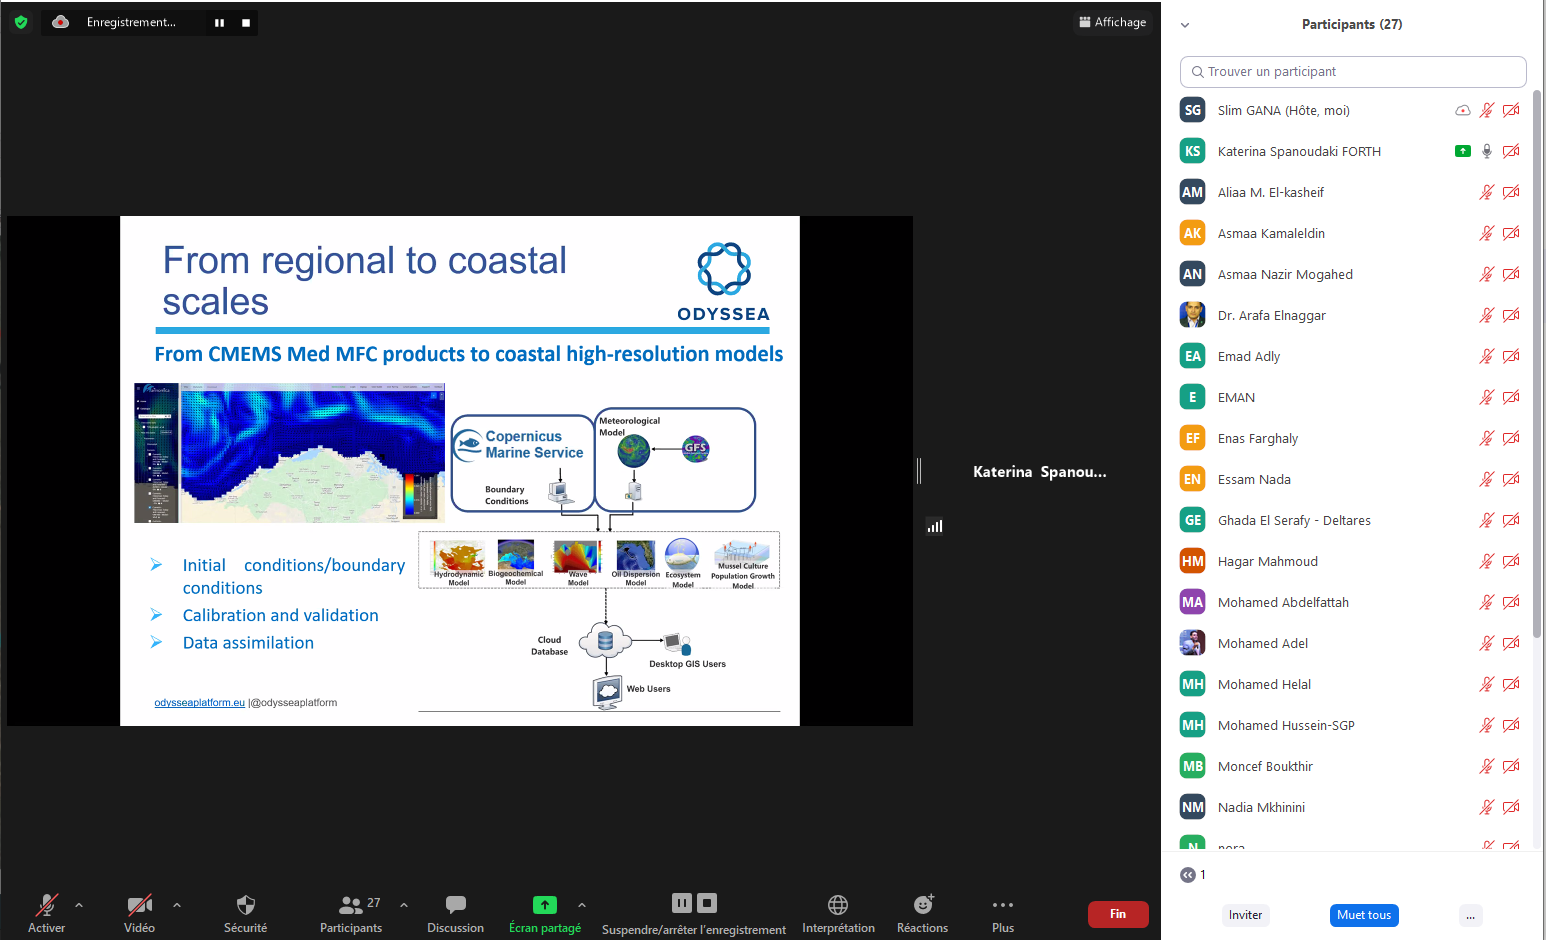Click Katerina Spanou... speaker name tile
Image resolution: width=1546 pixels, height=940 pixels.
click(1040, 472)
